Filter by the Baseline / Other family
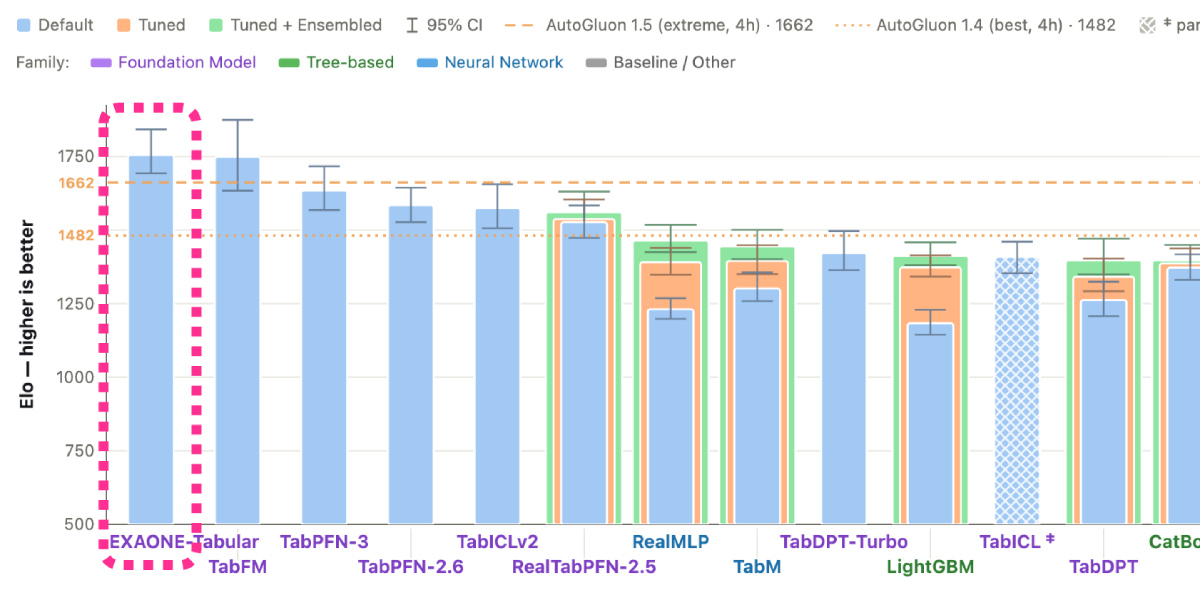The image size is (1200, 600). 660,62
